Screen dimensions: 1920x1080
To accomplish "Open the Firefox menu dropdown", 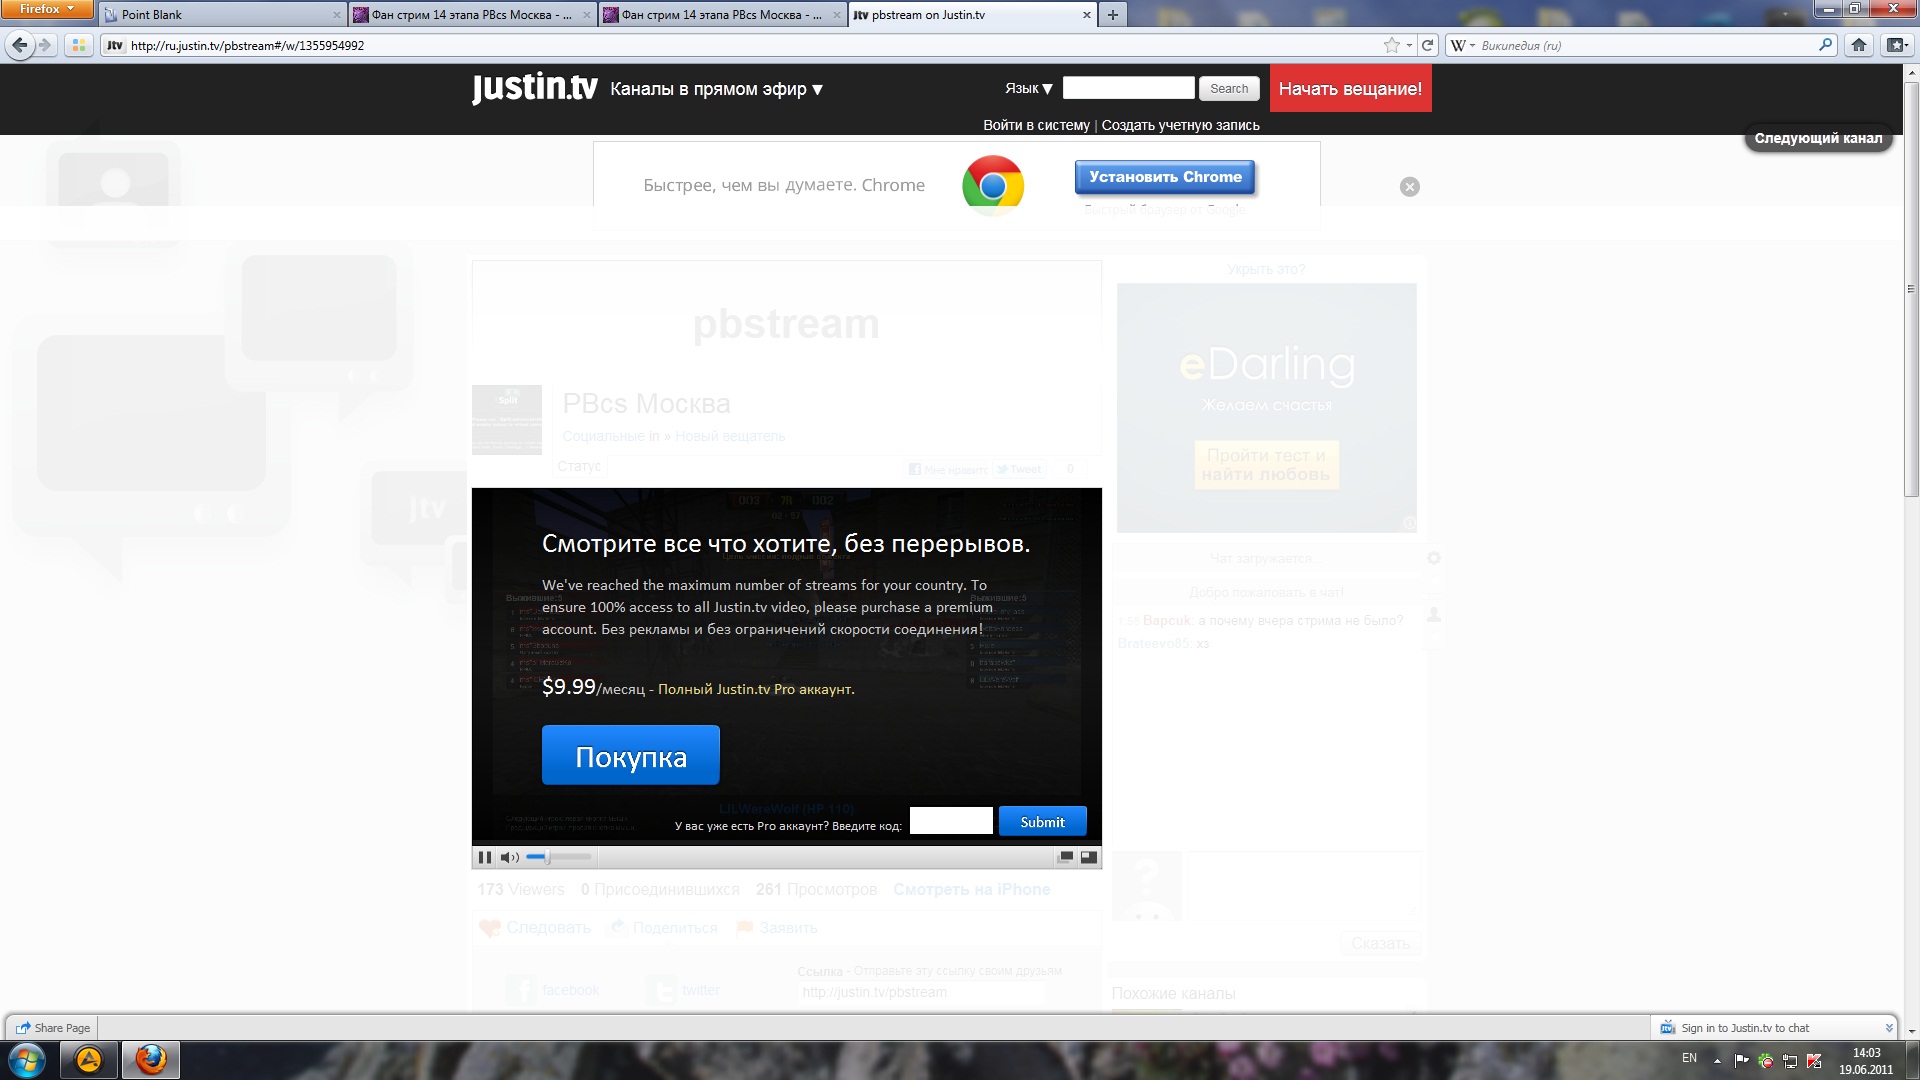I will click(46, 9).
